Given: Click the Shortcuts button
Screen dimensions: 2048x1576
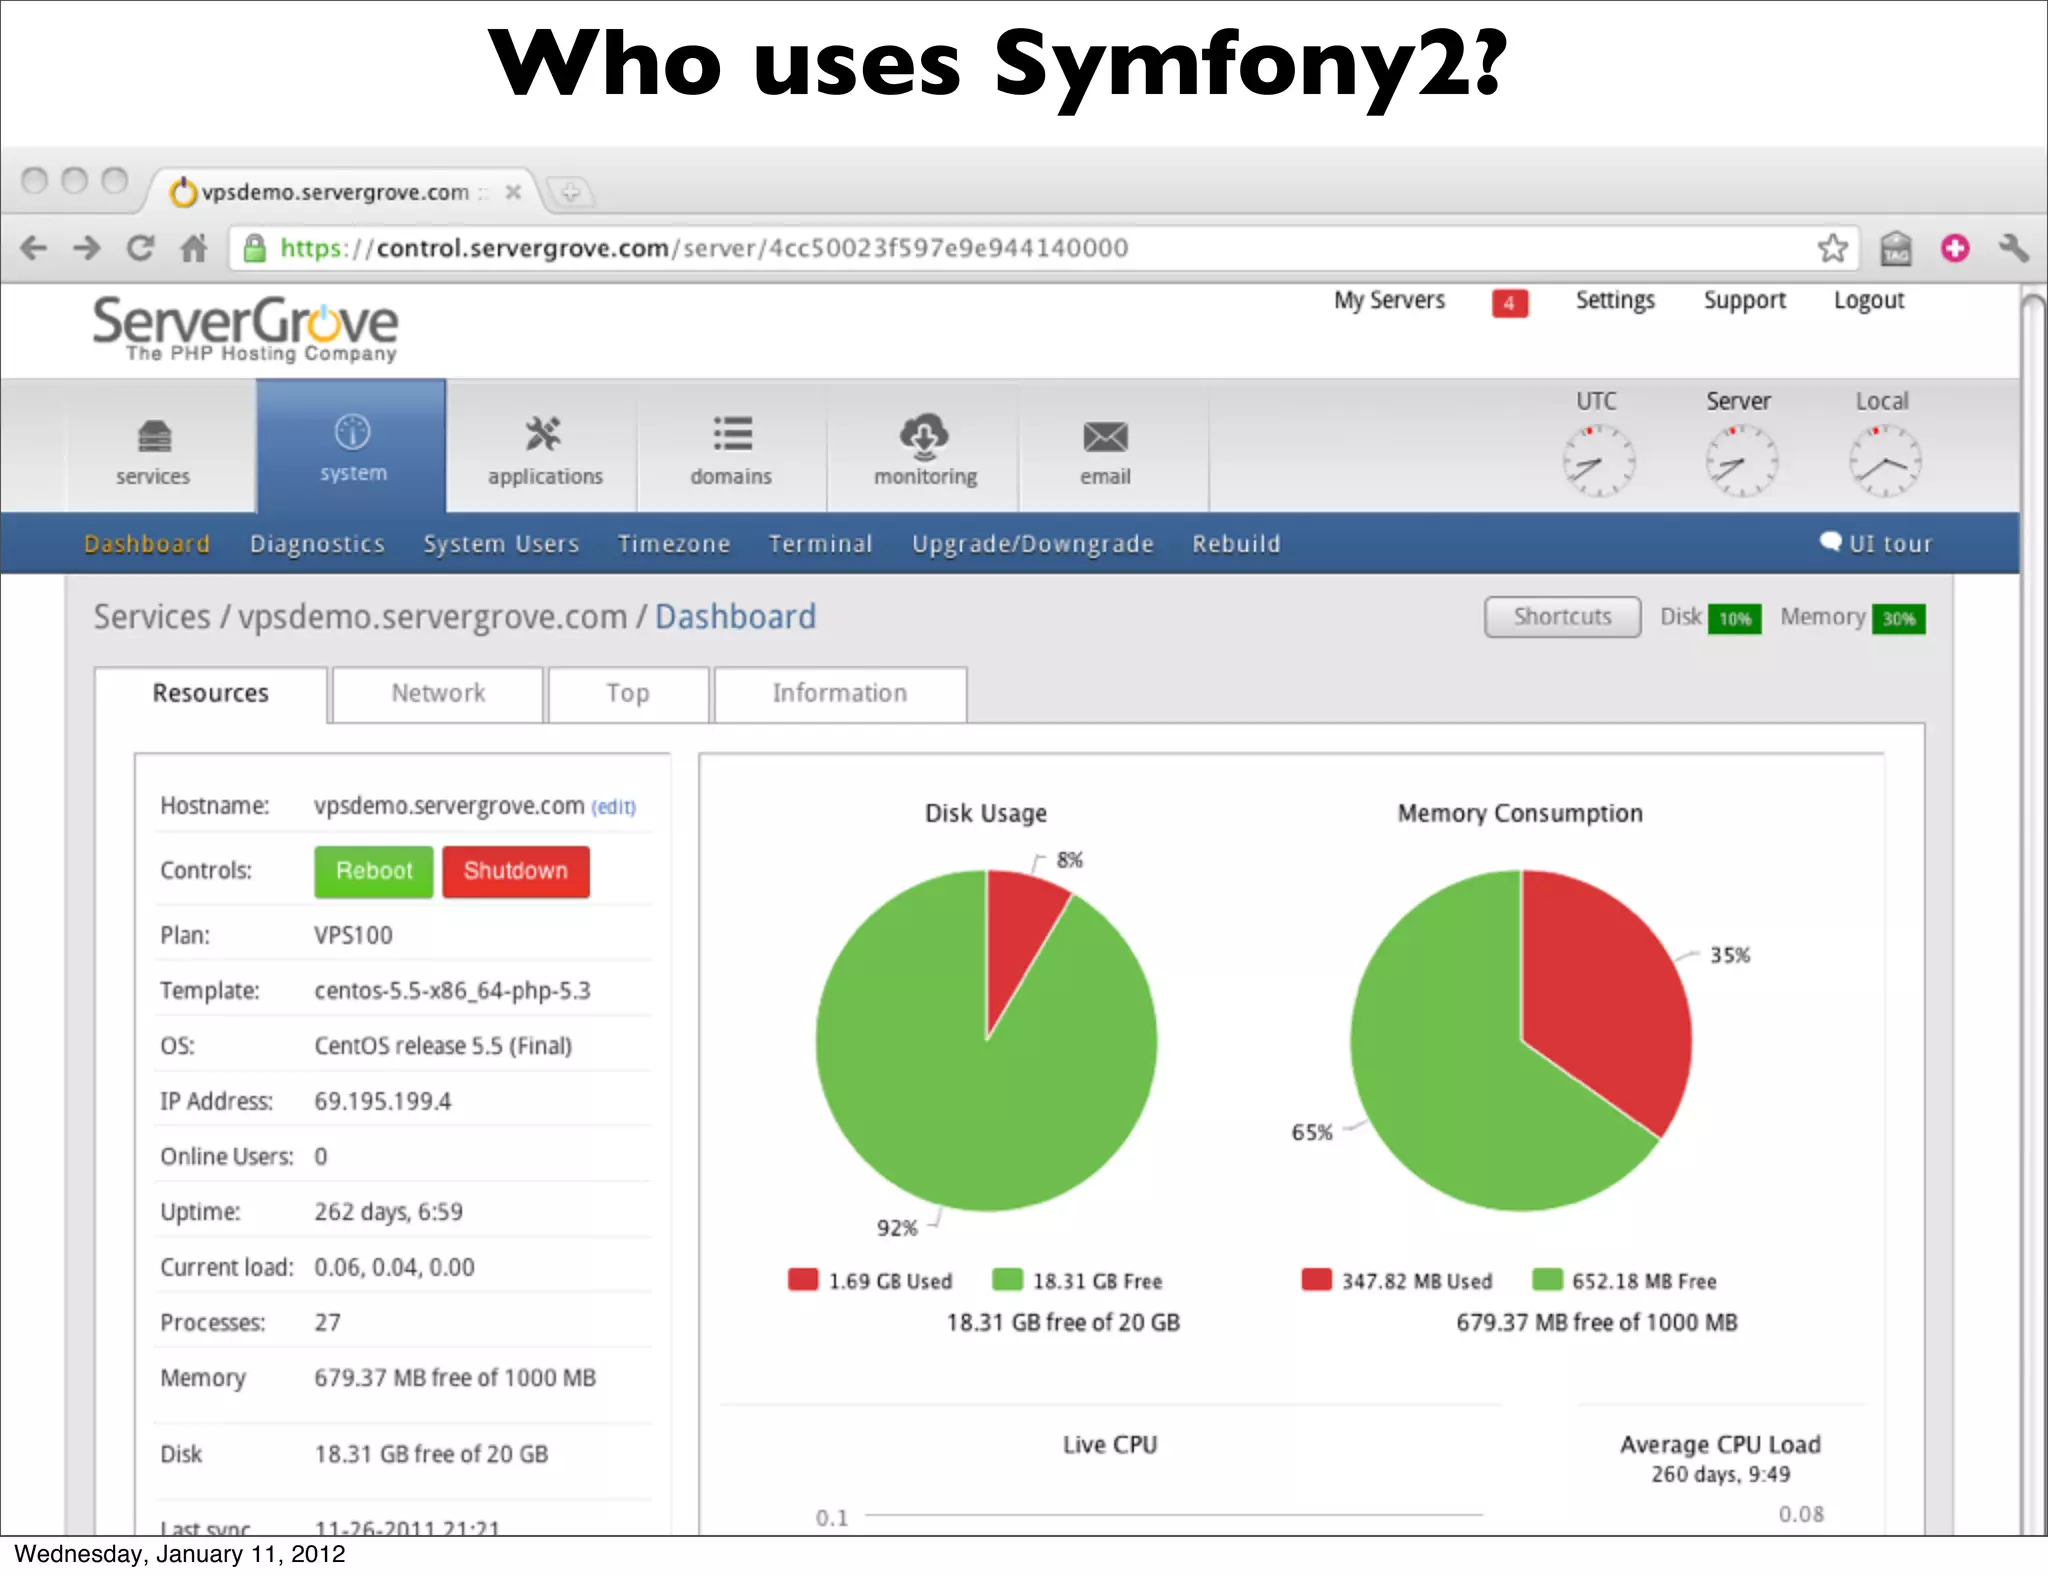Looking at the screenshot, I should point(1562,617).
